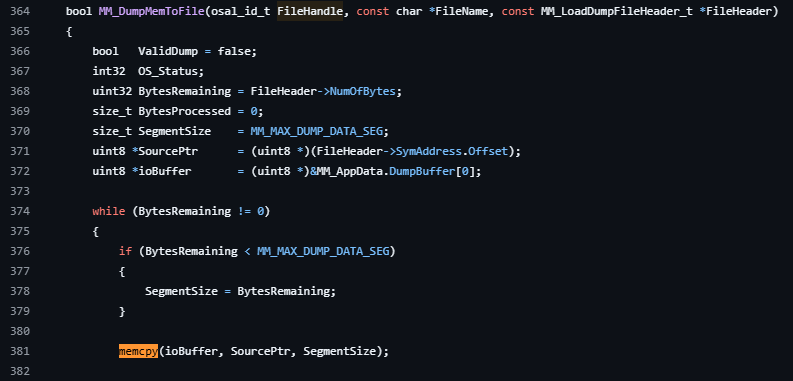Click the OS_Status variable on line 367
This screenshot has height=381, width=793.
pyautogui.click(x=168, y=71)
